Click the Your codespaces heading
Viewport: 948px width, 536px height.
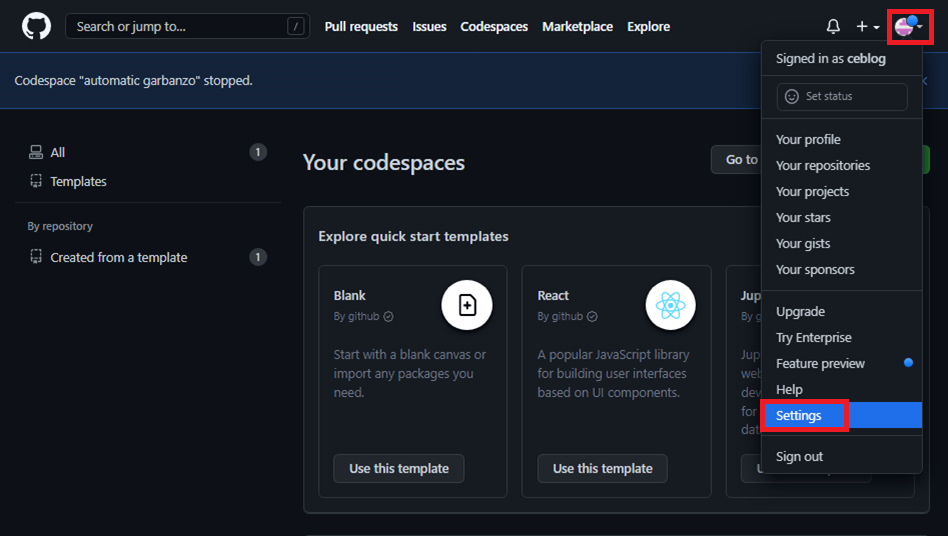point(384,163)
